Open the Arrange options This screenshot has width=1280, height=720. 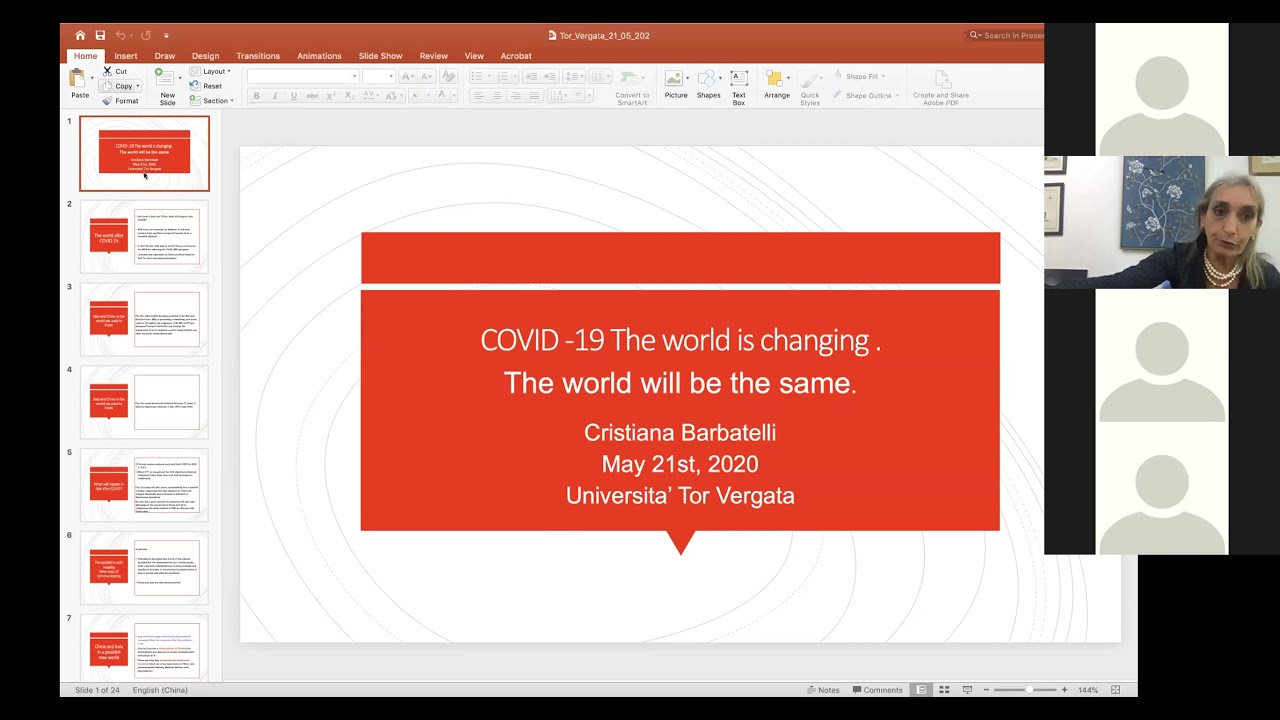[x=777, y=85]
